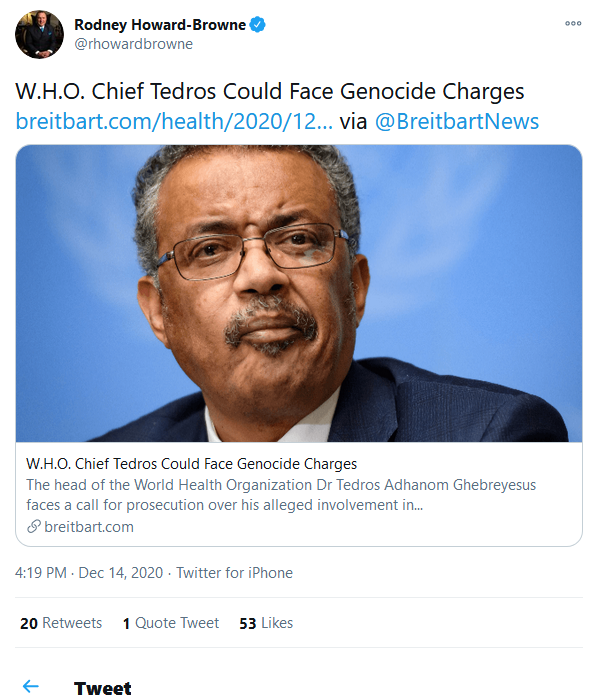The width and height of the screenshot is (598, 696).
Task: Click the Twitter for iPhone source label
Action: coord(234,573)
